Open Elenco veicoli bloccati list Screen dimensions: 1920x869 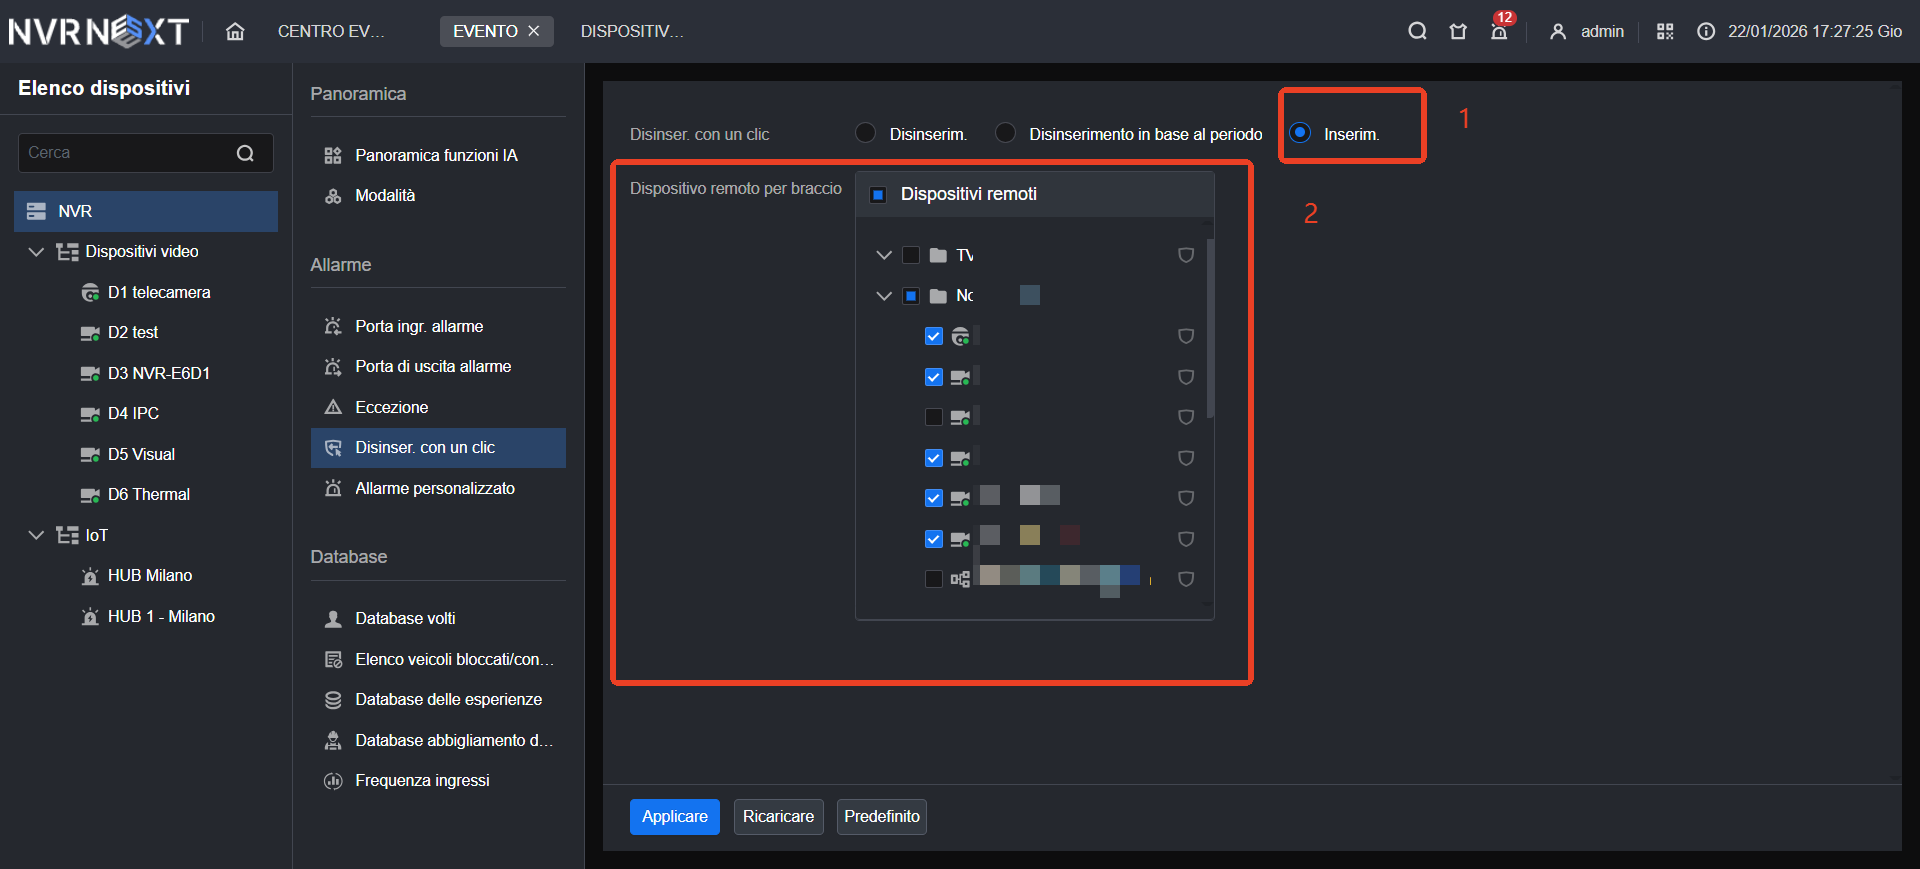(x=438, y=659)
